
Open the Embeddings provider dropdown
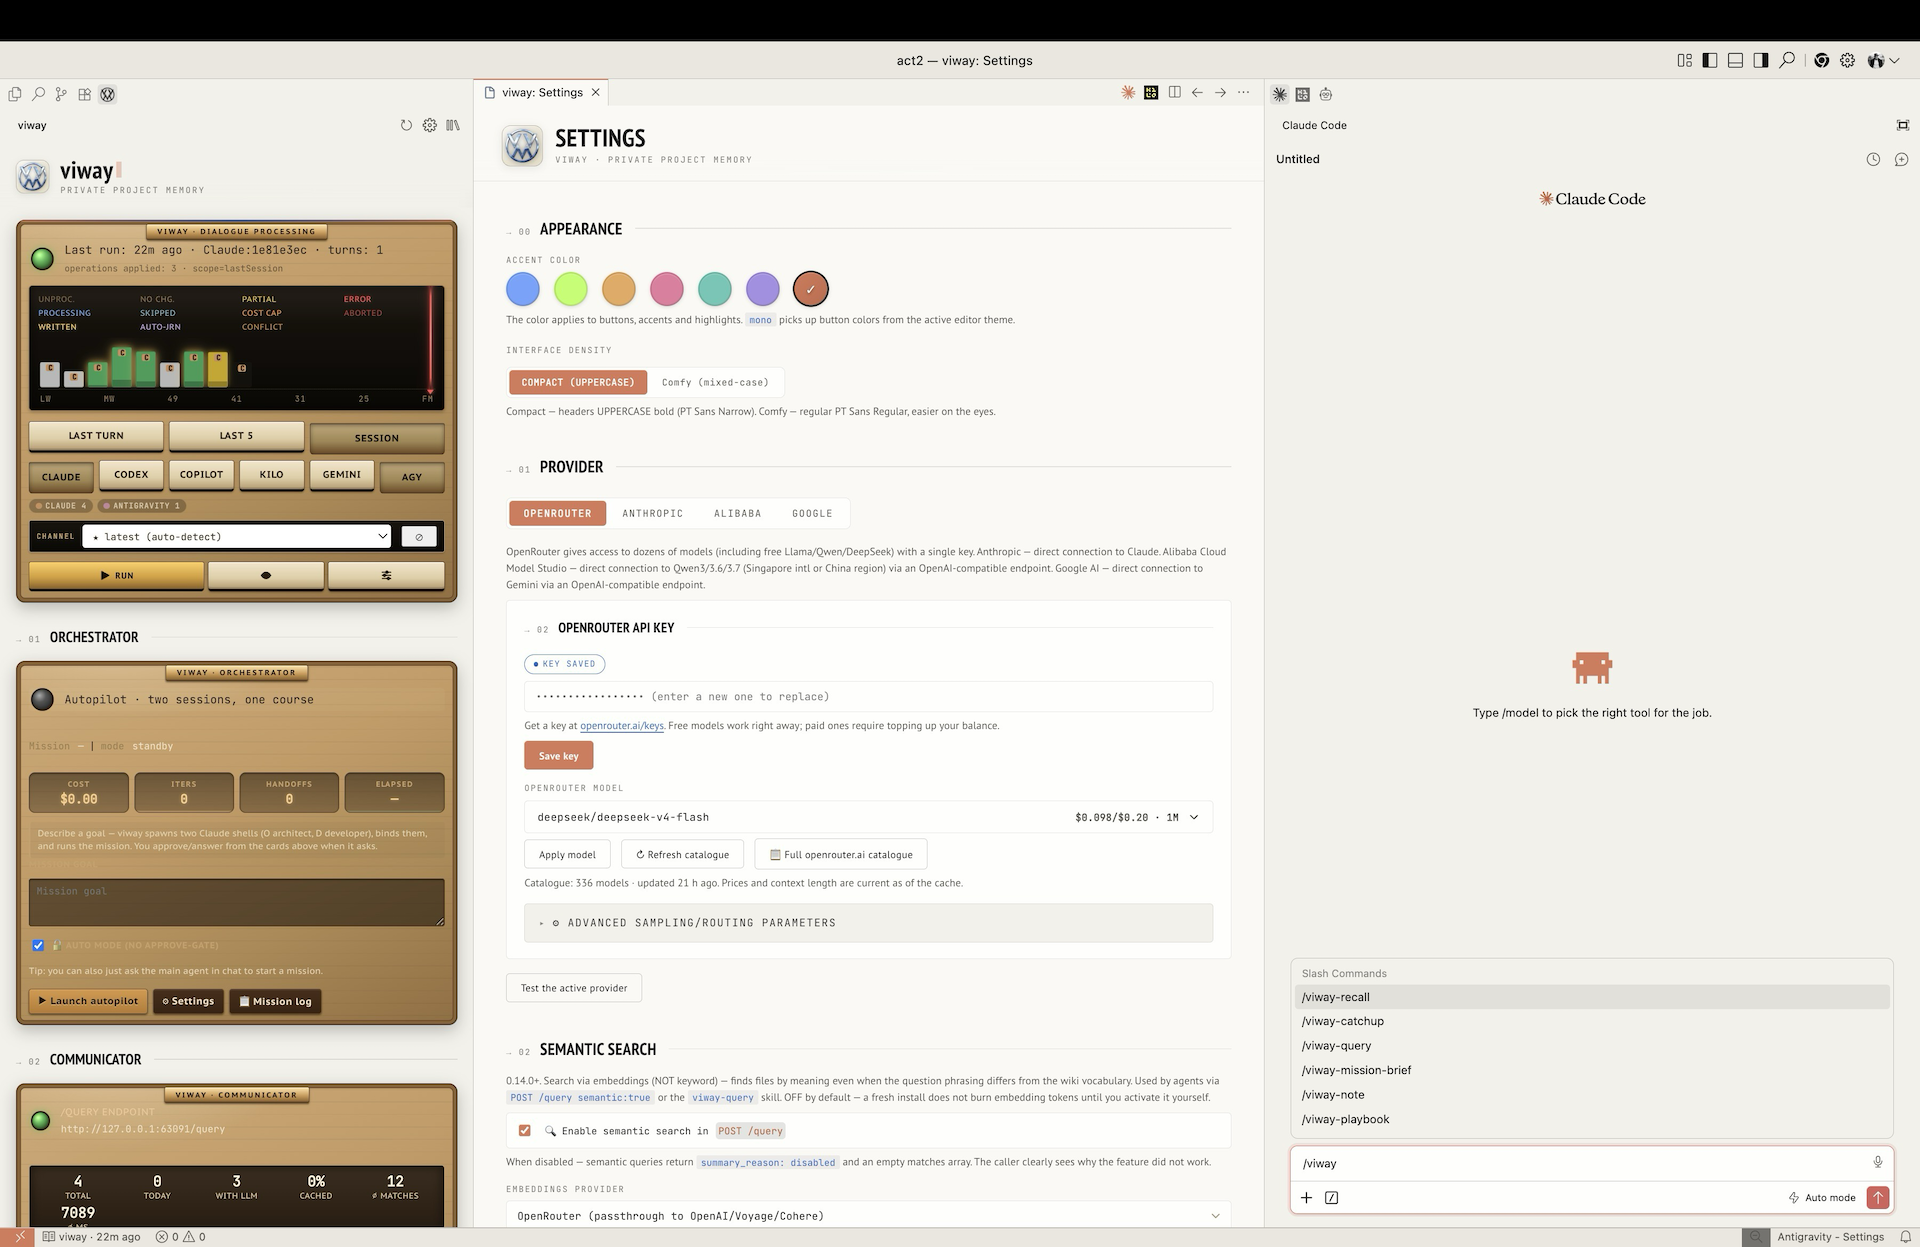(868, 1216)
